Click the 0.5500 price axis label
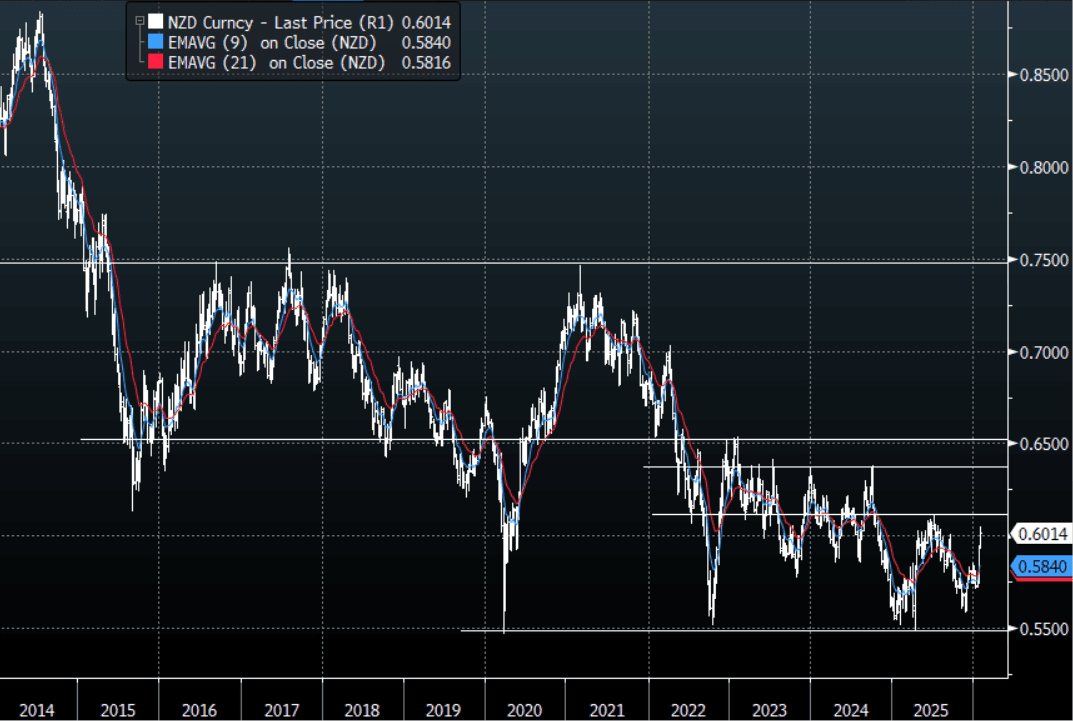Viewport: 1073px width, 721px height. coord(1044,629)
